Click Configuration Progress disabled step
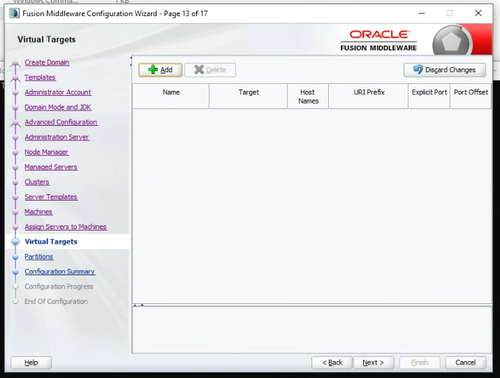 click(59, 286)
